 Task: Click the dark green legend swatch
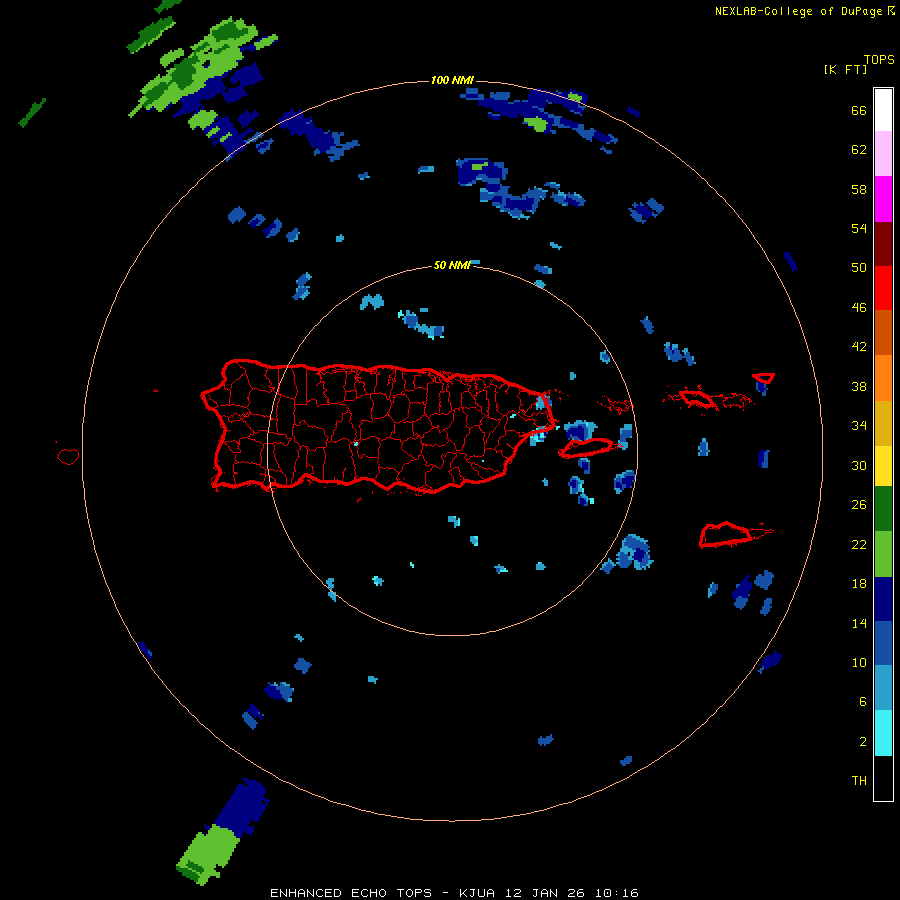click(883, 509)
